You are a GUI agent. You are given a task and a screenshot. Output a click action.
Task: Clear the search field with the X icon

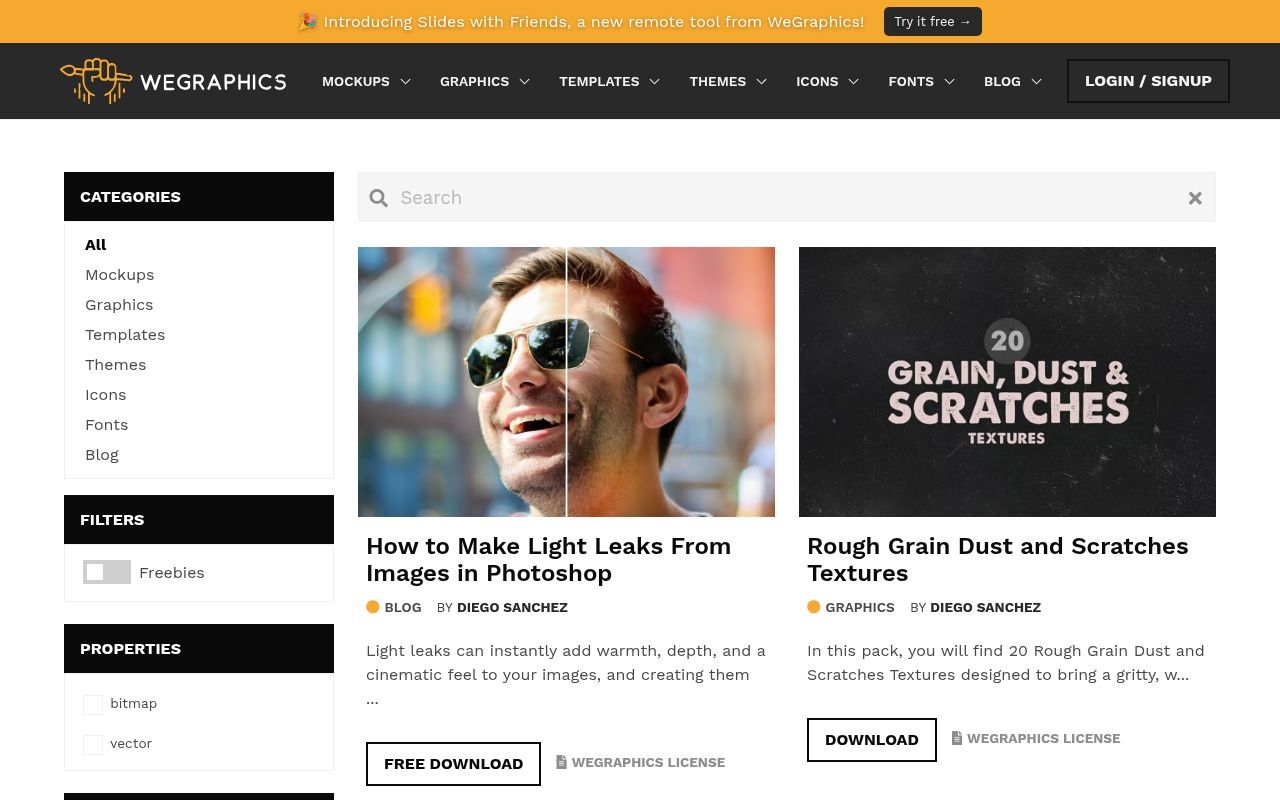(x=1195, y=198)
